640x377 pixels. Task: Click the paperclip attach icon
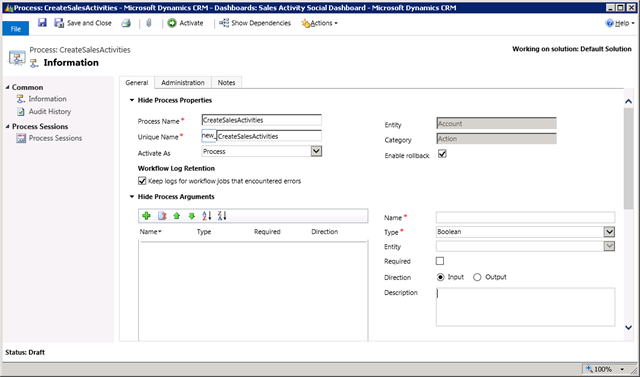click(x=149, y=23)
